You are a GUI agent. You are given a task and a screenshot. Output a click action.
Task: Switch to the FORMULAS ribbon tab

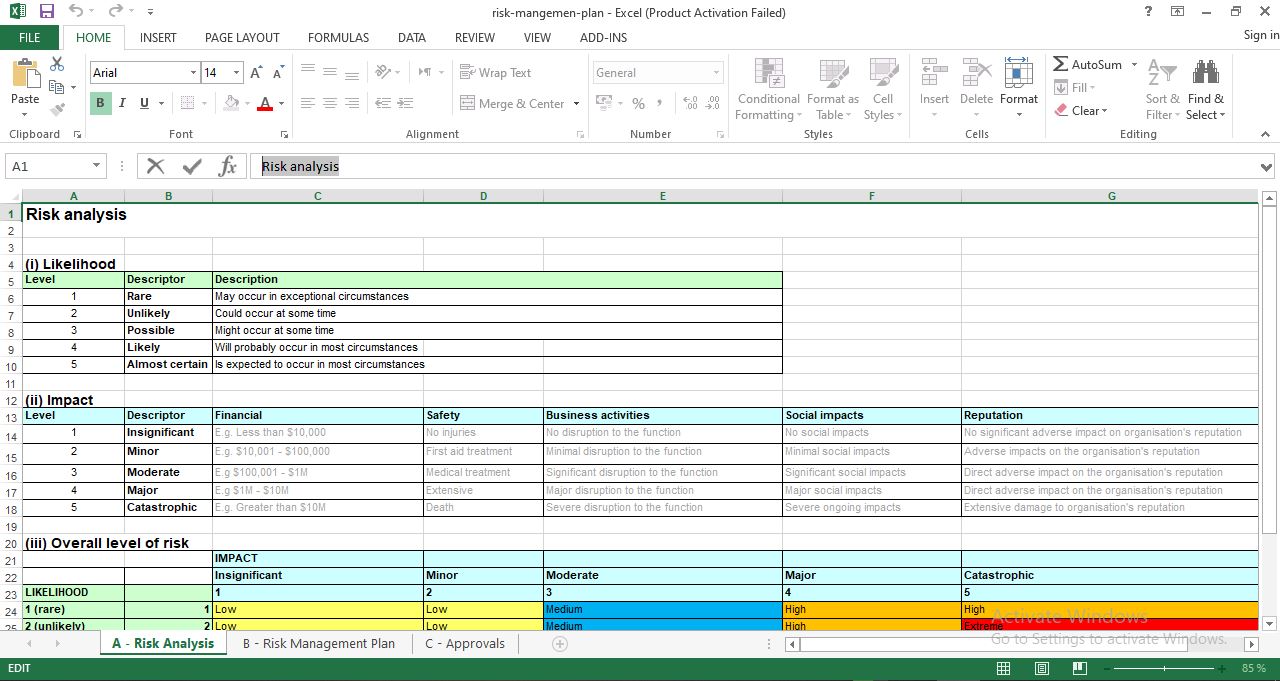[338, 38]
